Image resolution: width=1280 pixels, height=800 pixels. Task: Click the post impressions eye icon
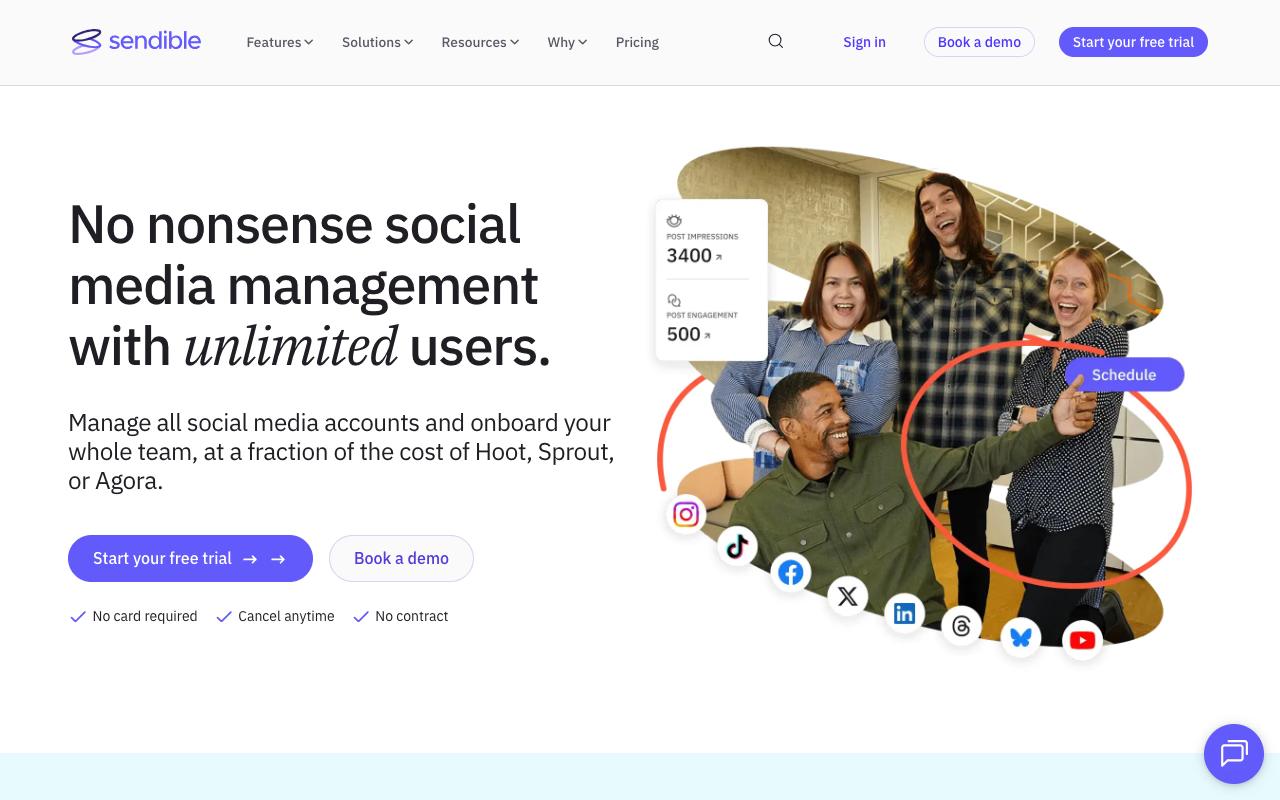tap(674, 221)
